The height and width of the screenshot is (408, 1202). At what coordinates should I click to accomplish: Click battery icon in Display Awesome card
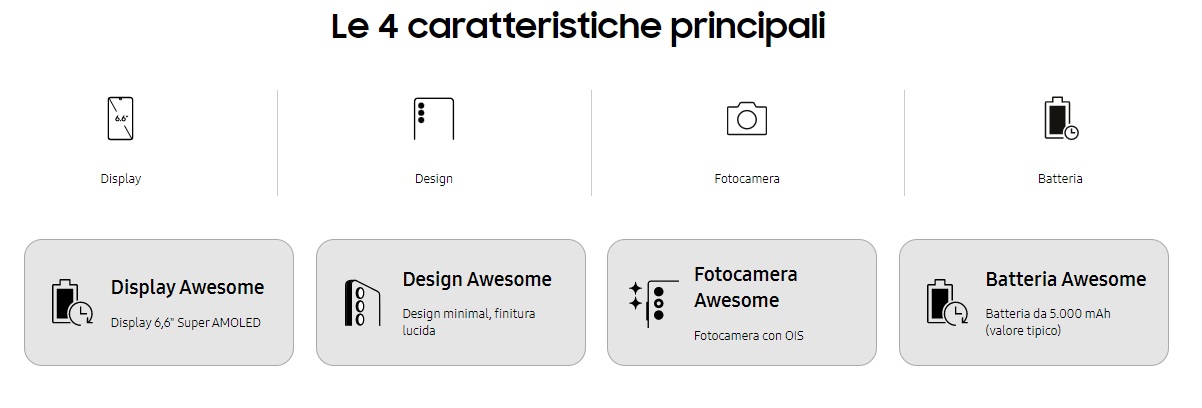(x=72, y=302)
